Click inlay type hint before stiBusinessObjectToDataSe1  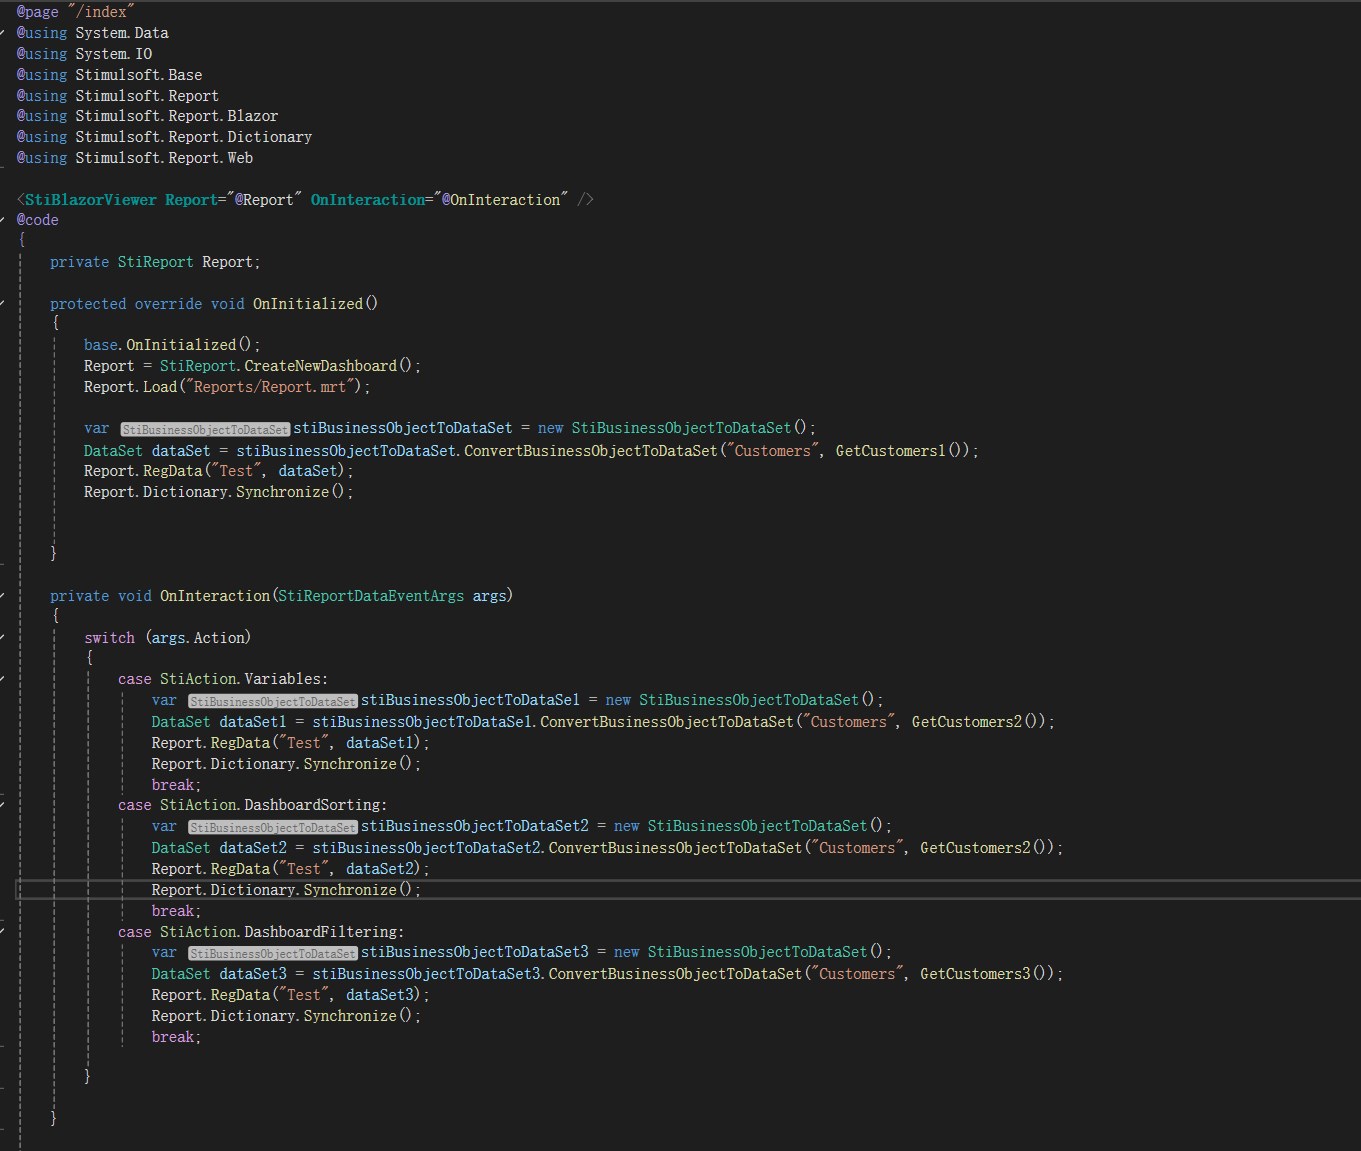[x=273, y=701]
